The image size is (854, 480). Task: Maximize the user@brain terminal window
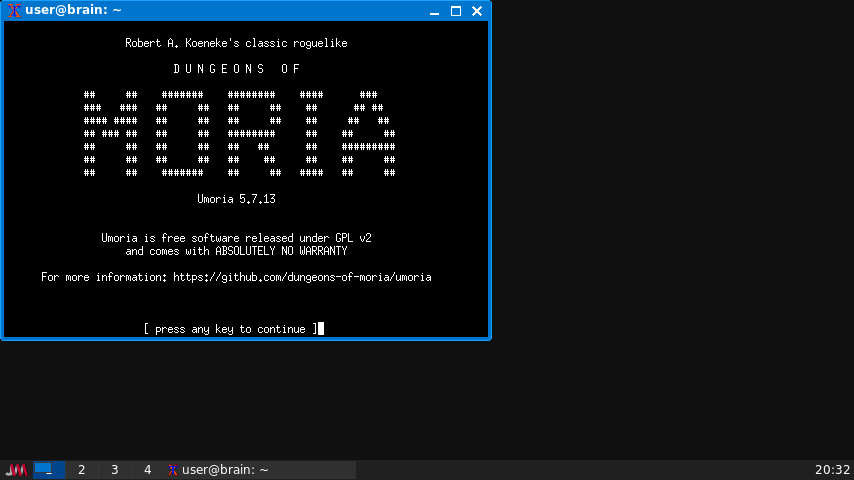(456, 11)
